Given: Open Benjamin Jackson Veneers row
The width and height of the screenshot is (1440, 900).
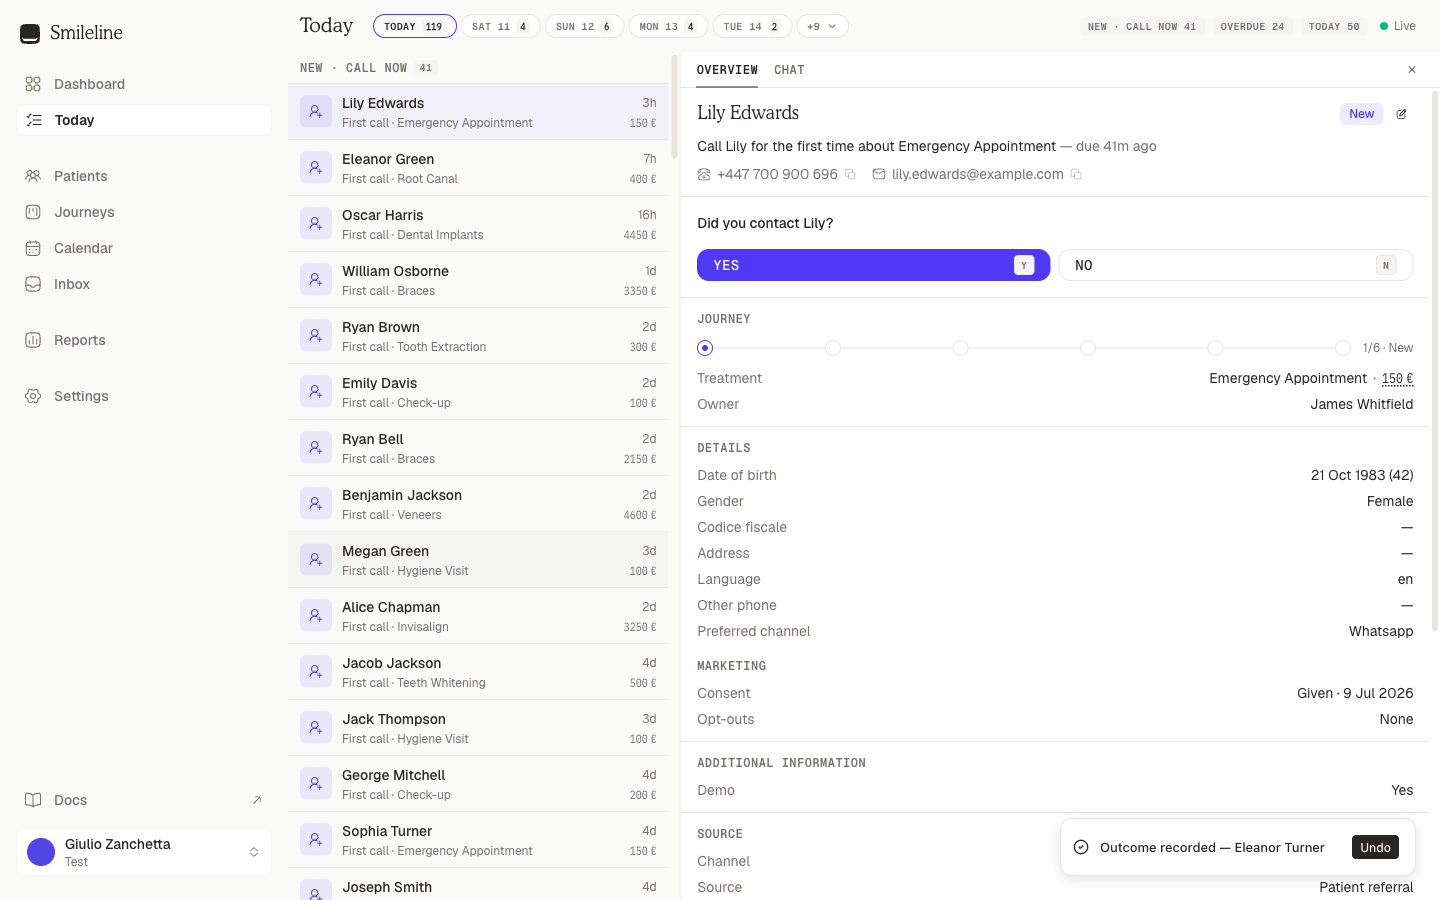Looking at the screenshot, I should [x=478, y=504].
